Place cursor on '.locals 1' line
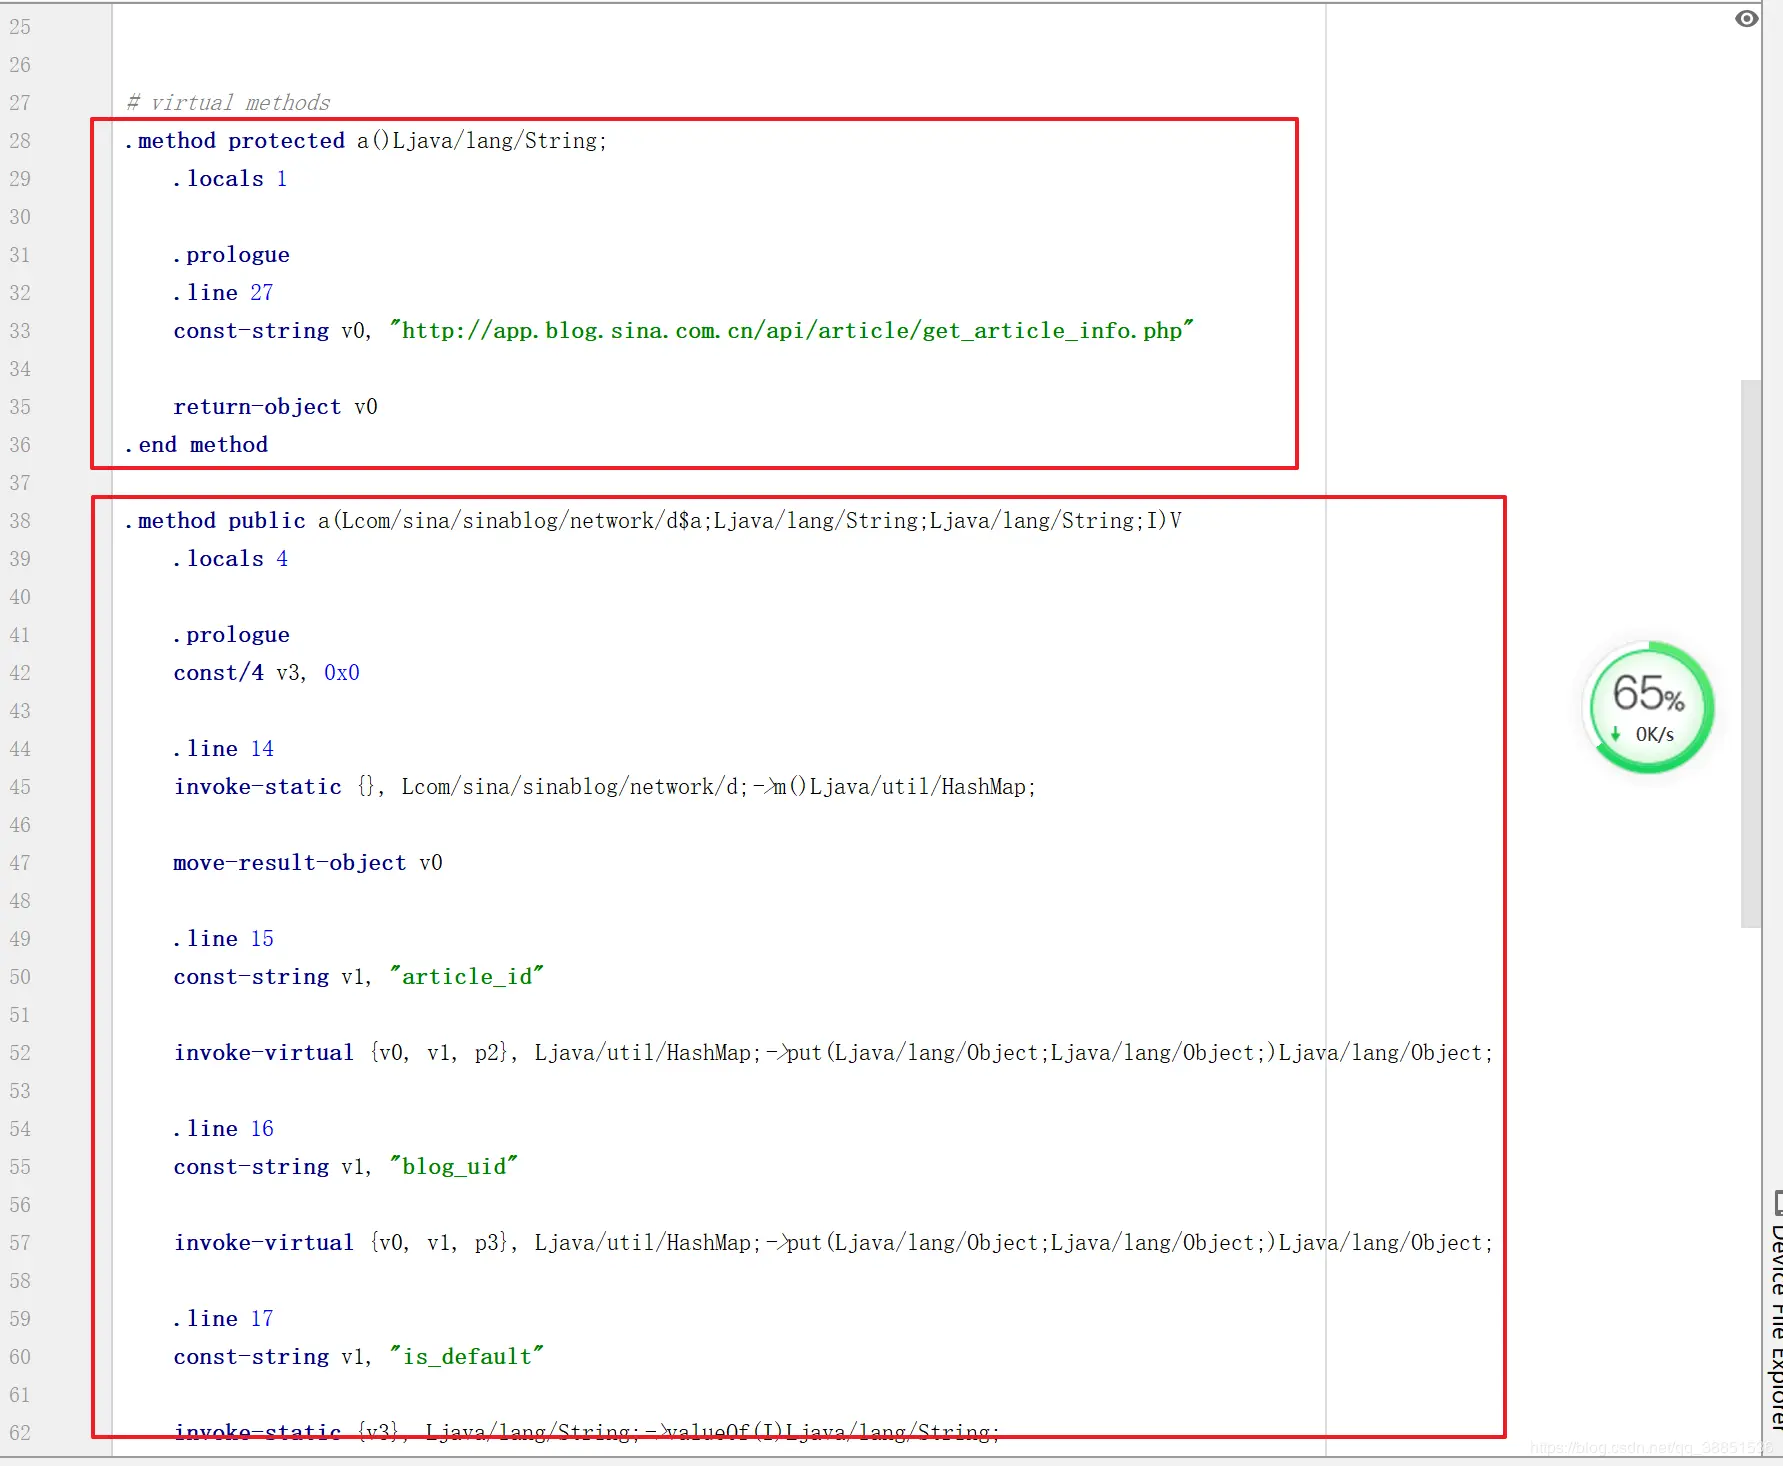This screenshot has width=1783, height=1466. tap(230, 179)
